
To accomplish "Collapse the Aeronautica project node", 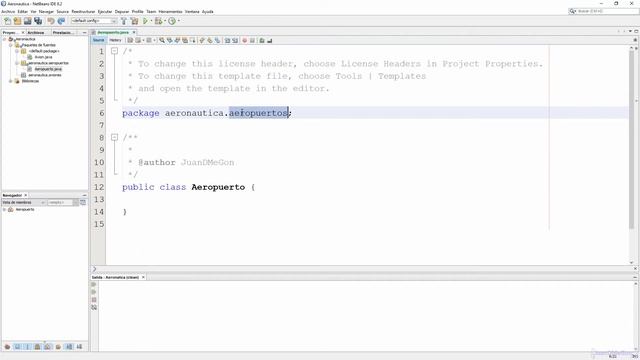I will pyautogui.click(x=4, y=39).
